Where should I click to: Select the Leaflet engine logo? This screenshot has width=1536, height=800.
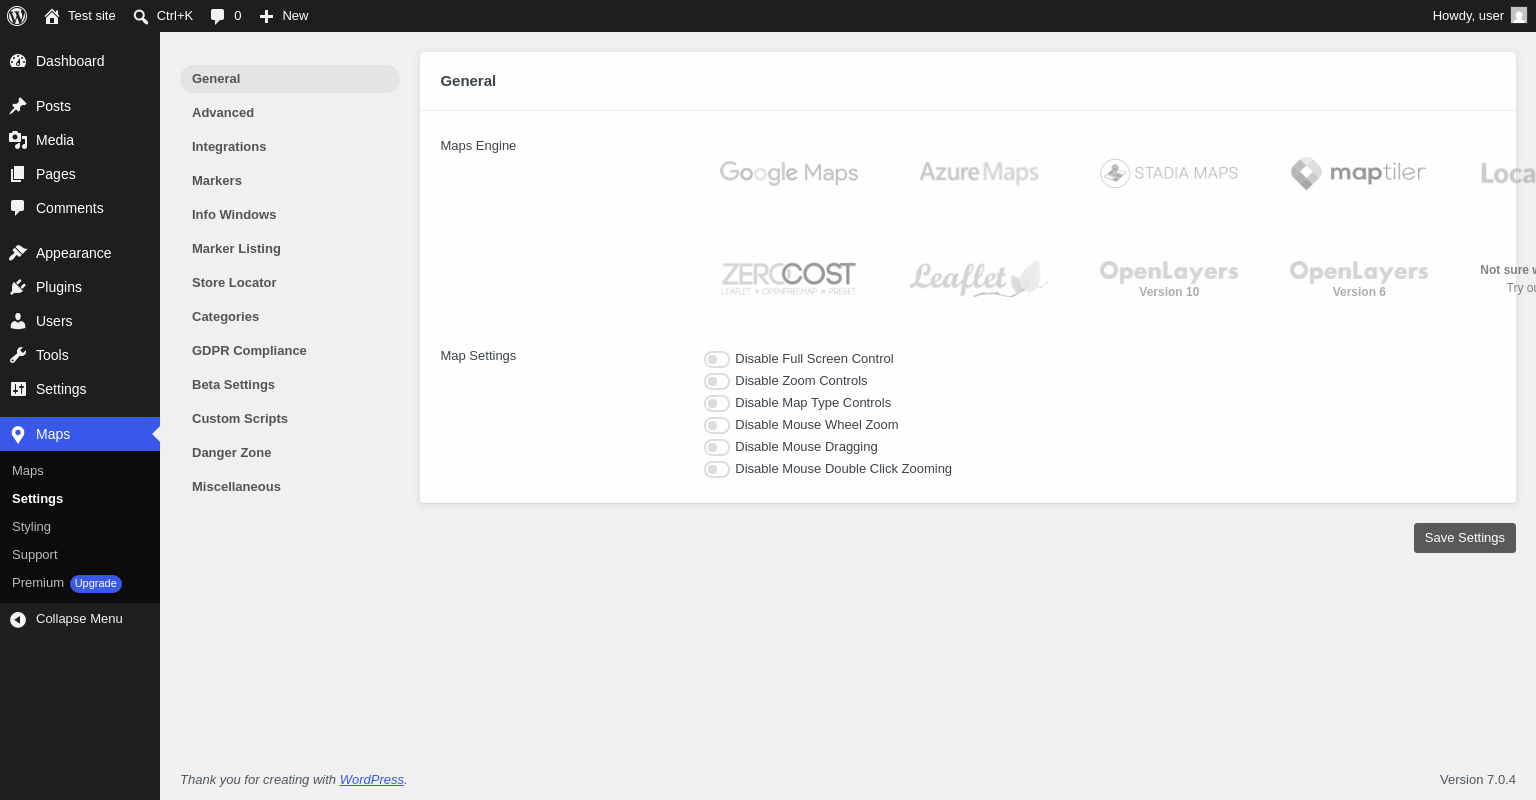click(x=979, y=278)
